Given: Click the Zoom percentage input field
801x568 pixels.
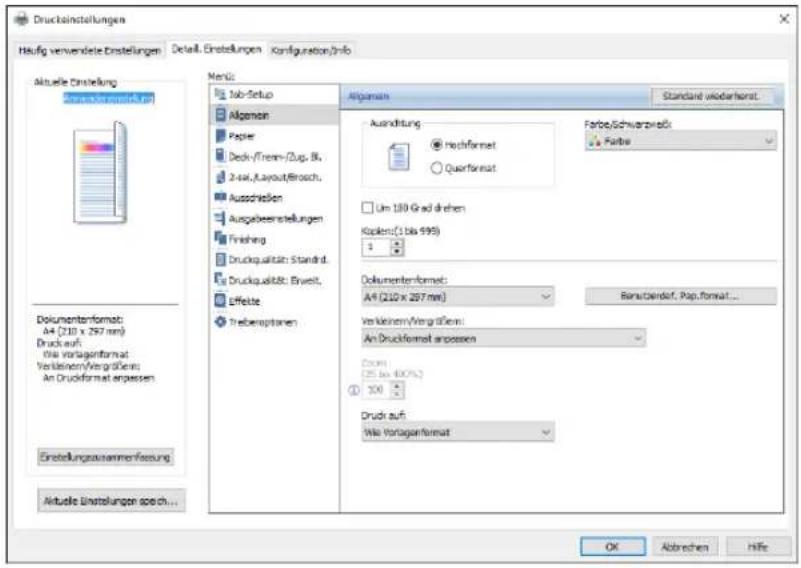Looking at the screenshot, I should [376, 390].
